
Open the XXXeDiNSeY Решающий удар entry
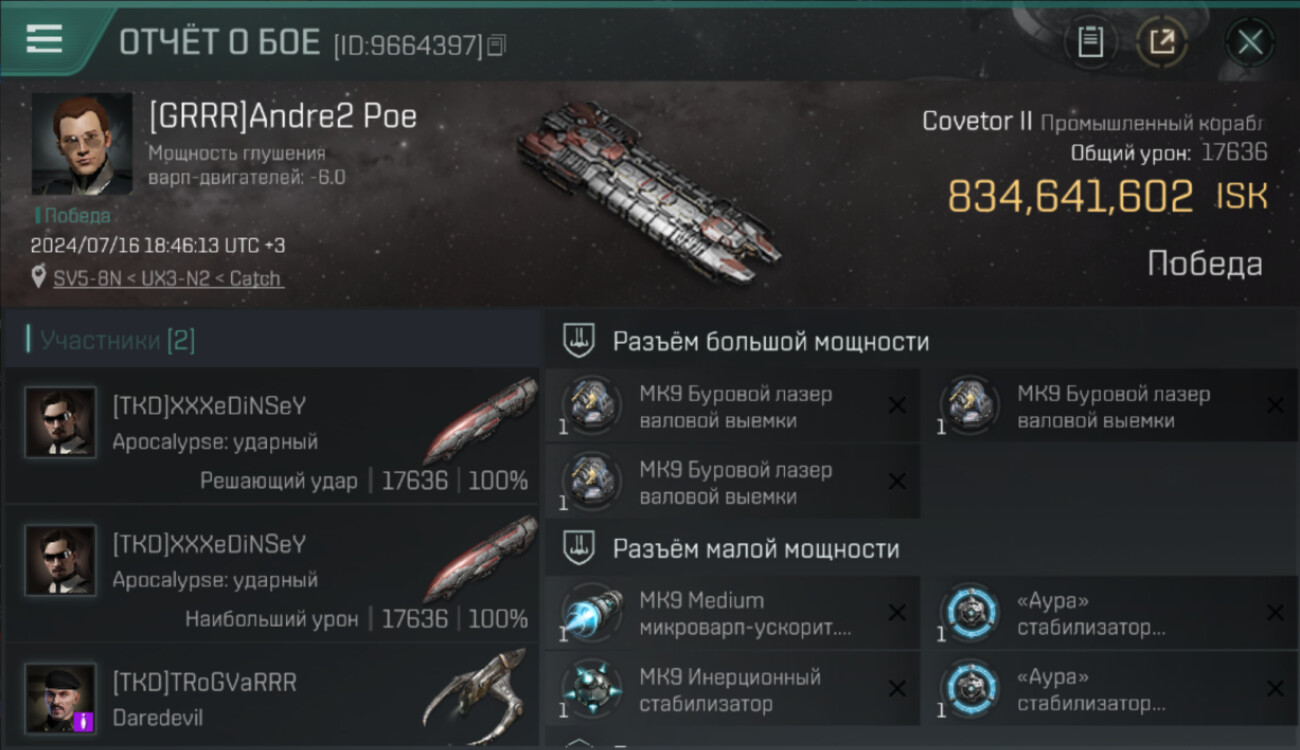tap(272, 435)
